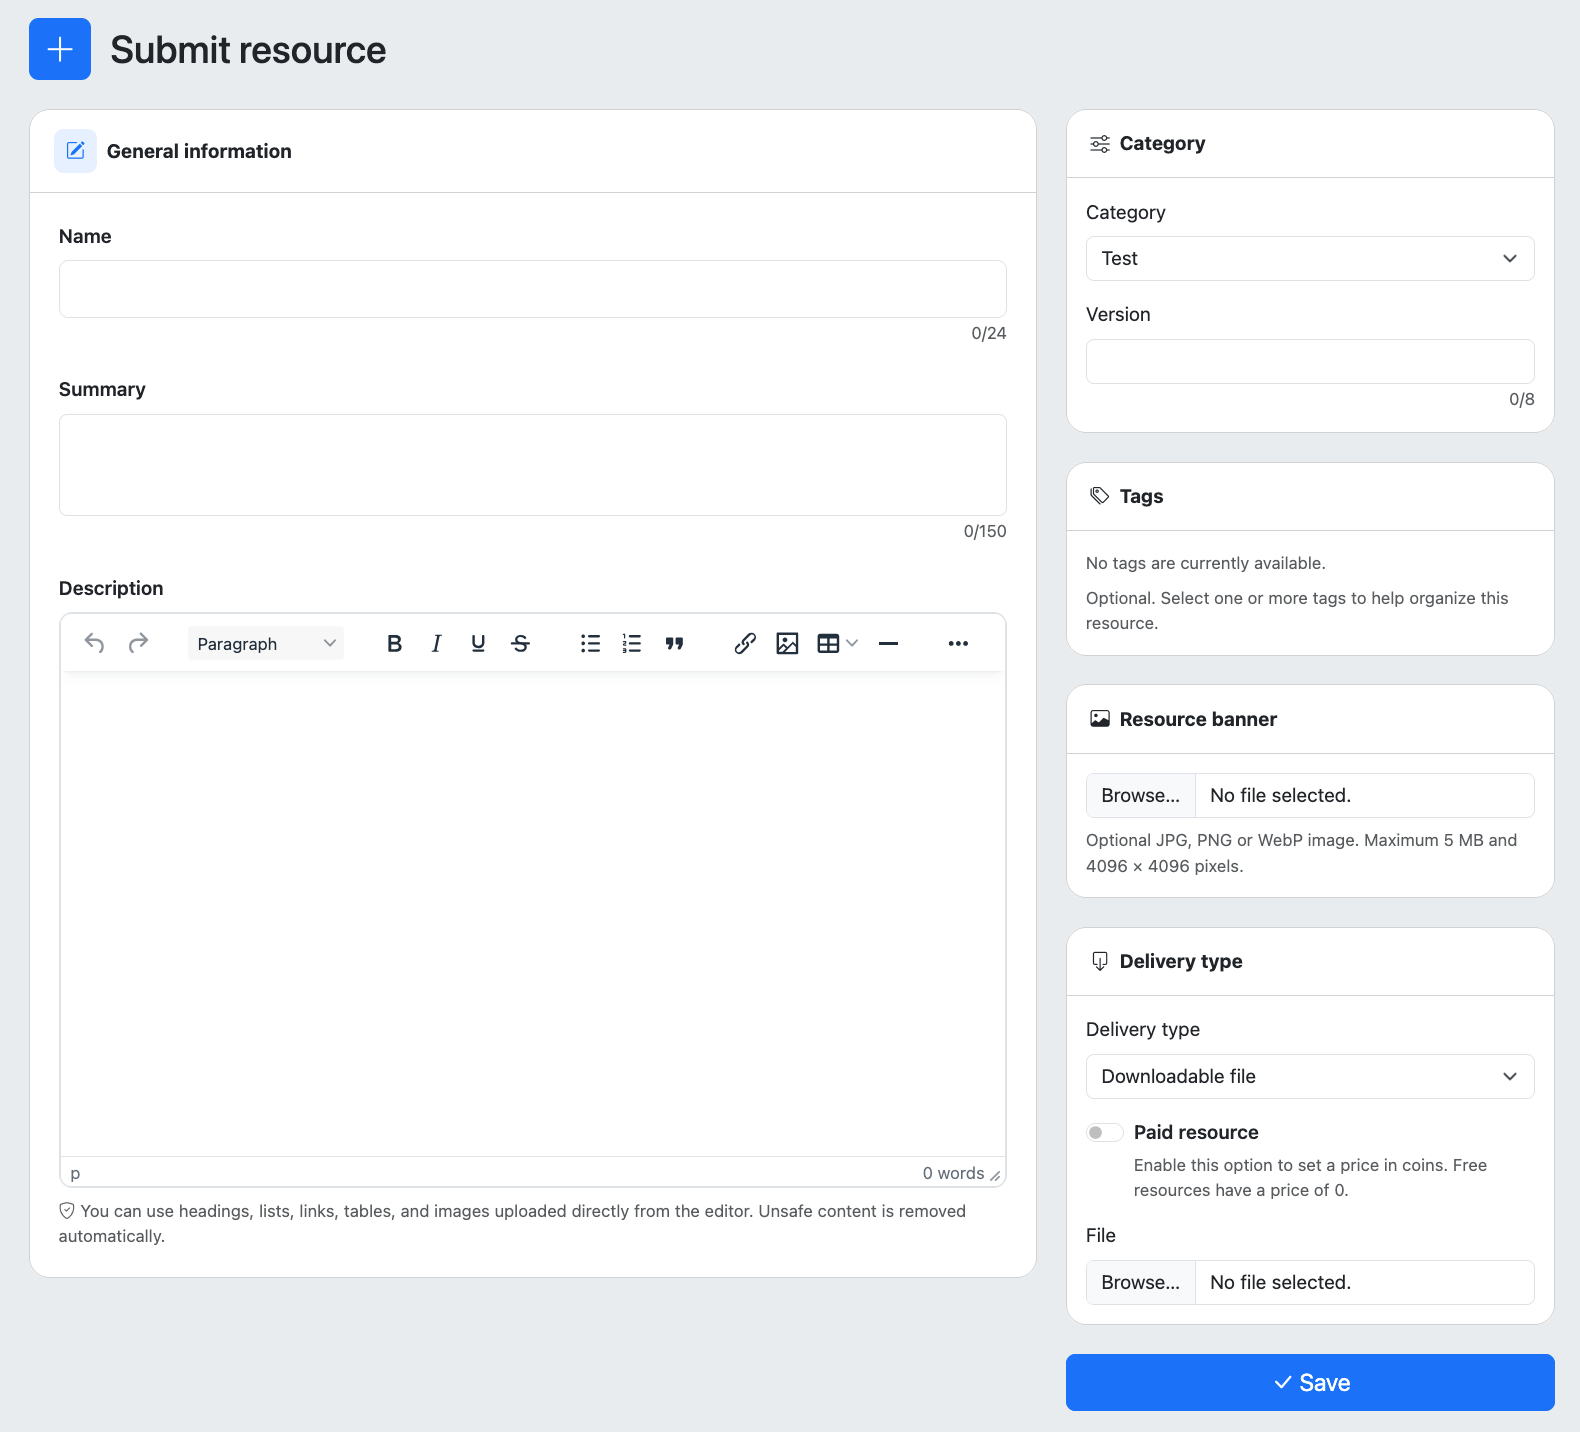The height and width of the screenshot is (1432, 1580).
Task: Open more editor toolbar options
Action: pyautogui.click(x=958, y=643)
